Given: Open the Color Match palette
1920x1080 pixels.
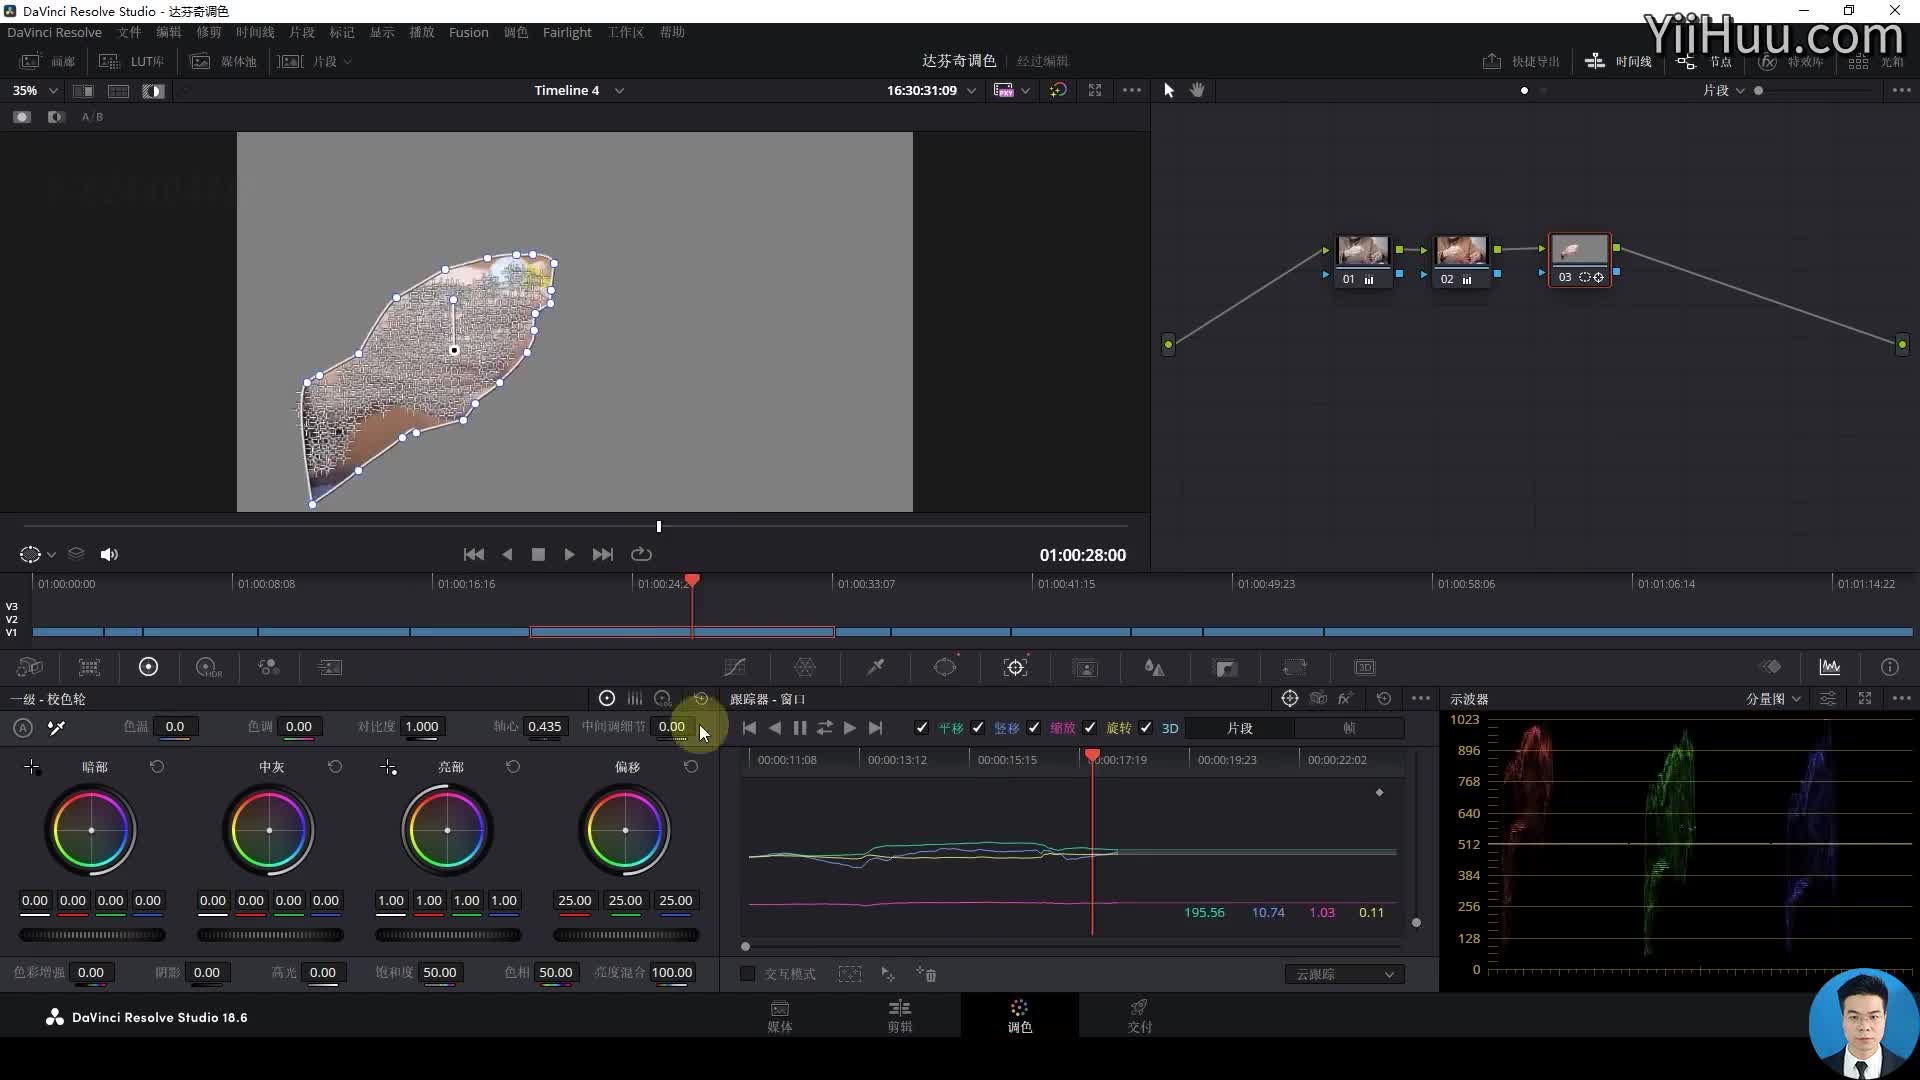Looking at the screenshot, I should coord(89,667).
